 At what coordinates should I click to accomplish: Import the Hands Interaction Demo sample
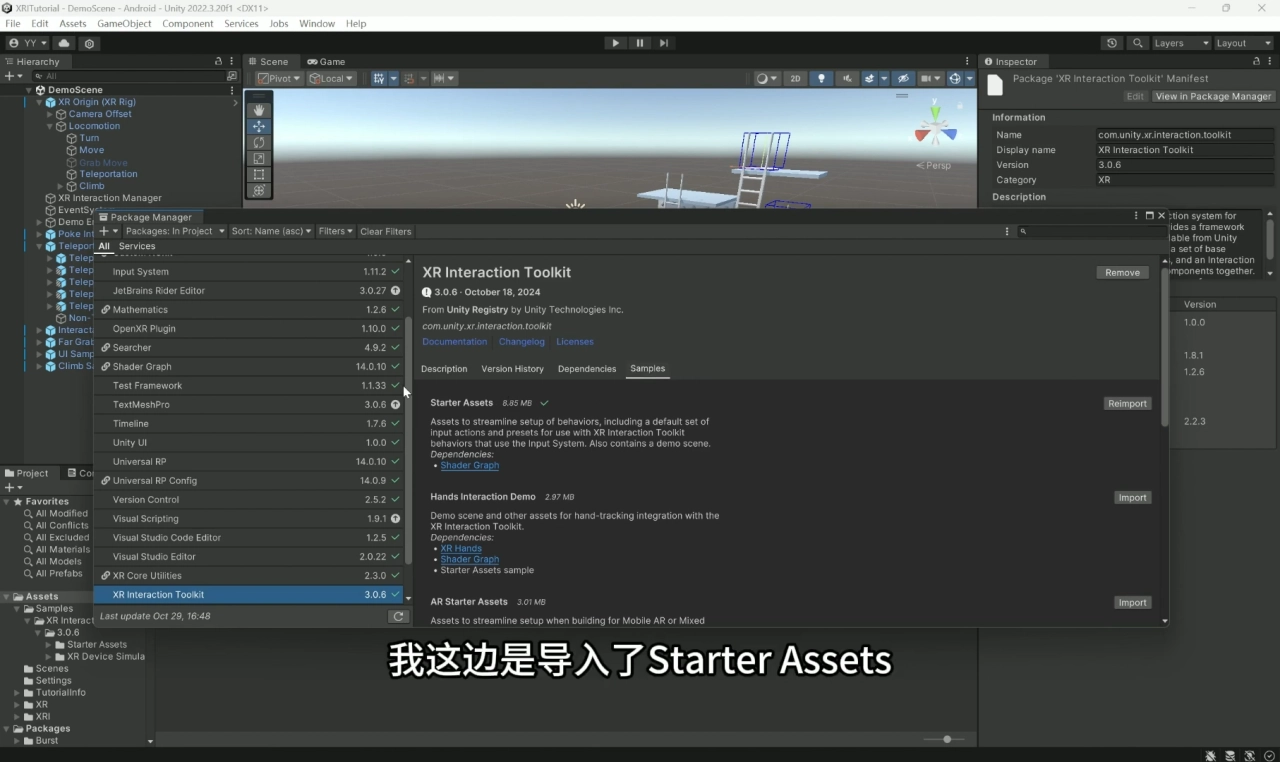pyautogui.click(x=1132, y=498)
